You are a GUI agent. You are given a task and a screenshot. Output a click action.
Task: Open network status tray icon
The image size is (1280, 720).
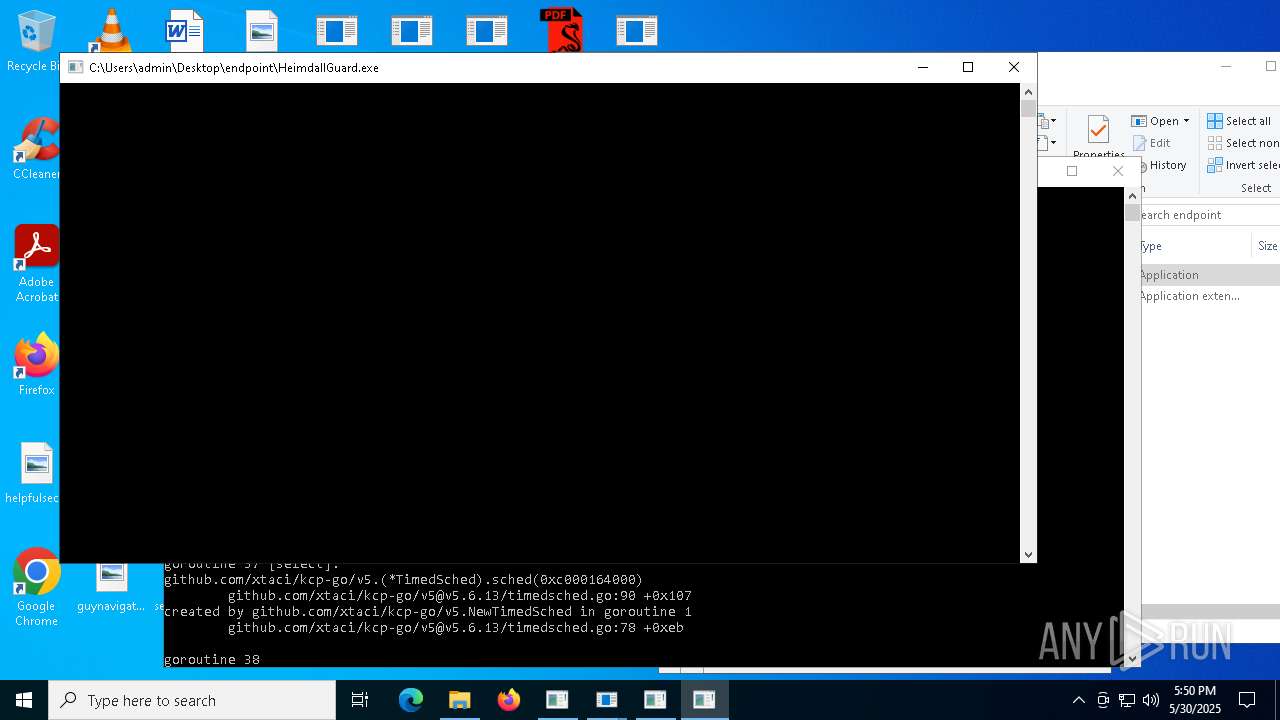(1127, 700)
